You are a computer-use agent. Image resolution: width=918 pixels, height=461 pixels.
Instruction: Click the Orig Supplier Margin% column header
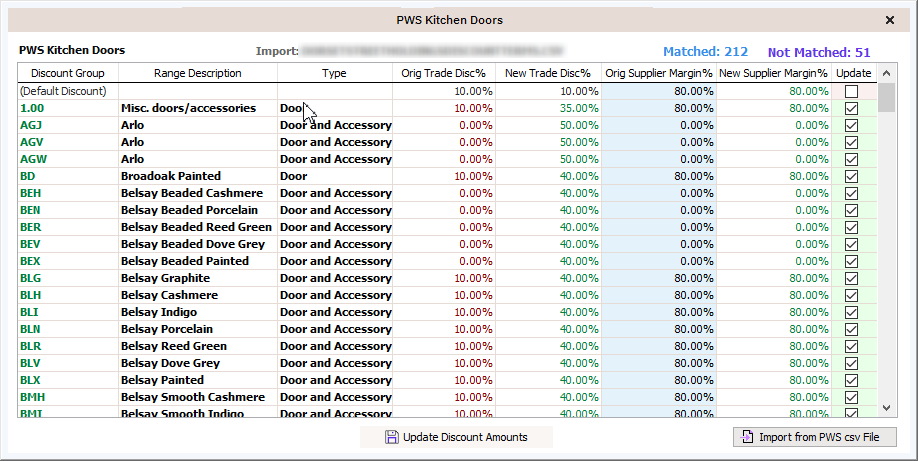coord(659,73)
